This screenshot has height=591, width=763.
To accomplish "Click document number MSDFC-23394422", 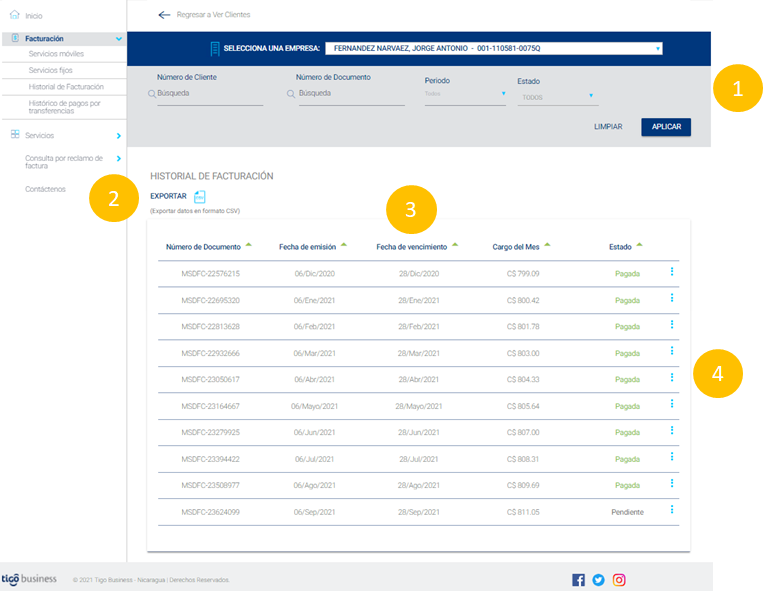I will 210,459.
